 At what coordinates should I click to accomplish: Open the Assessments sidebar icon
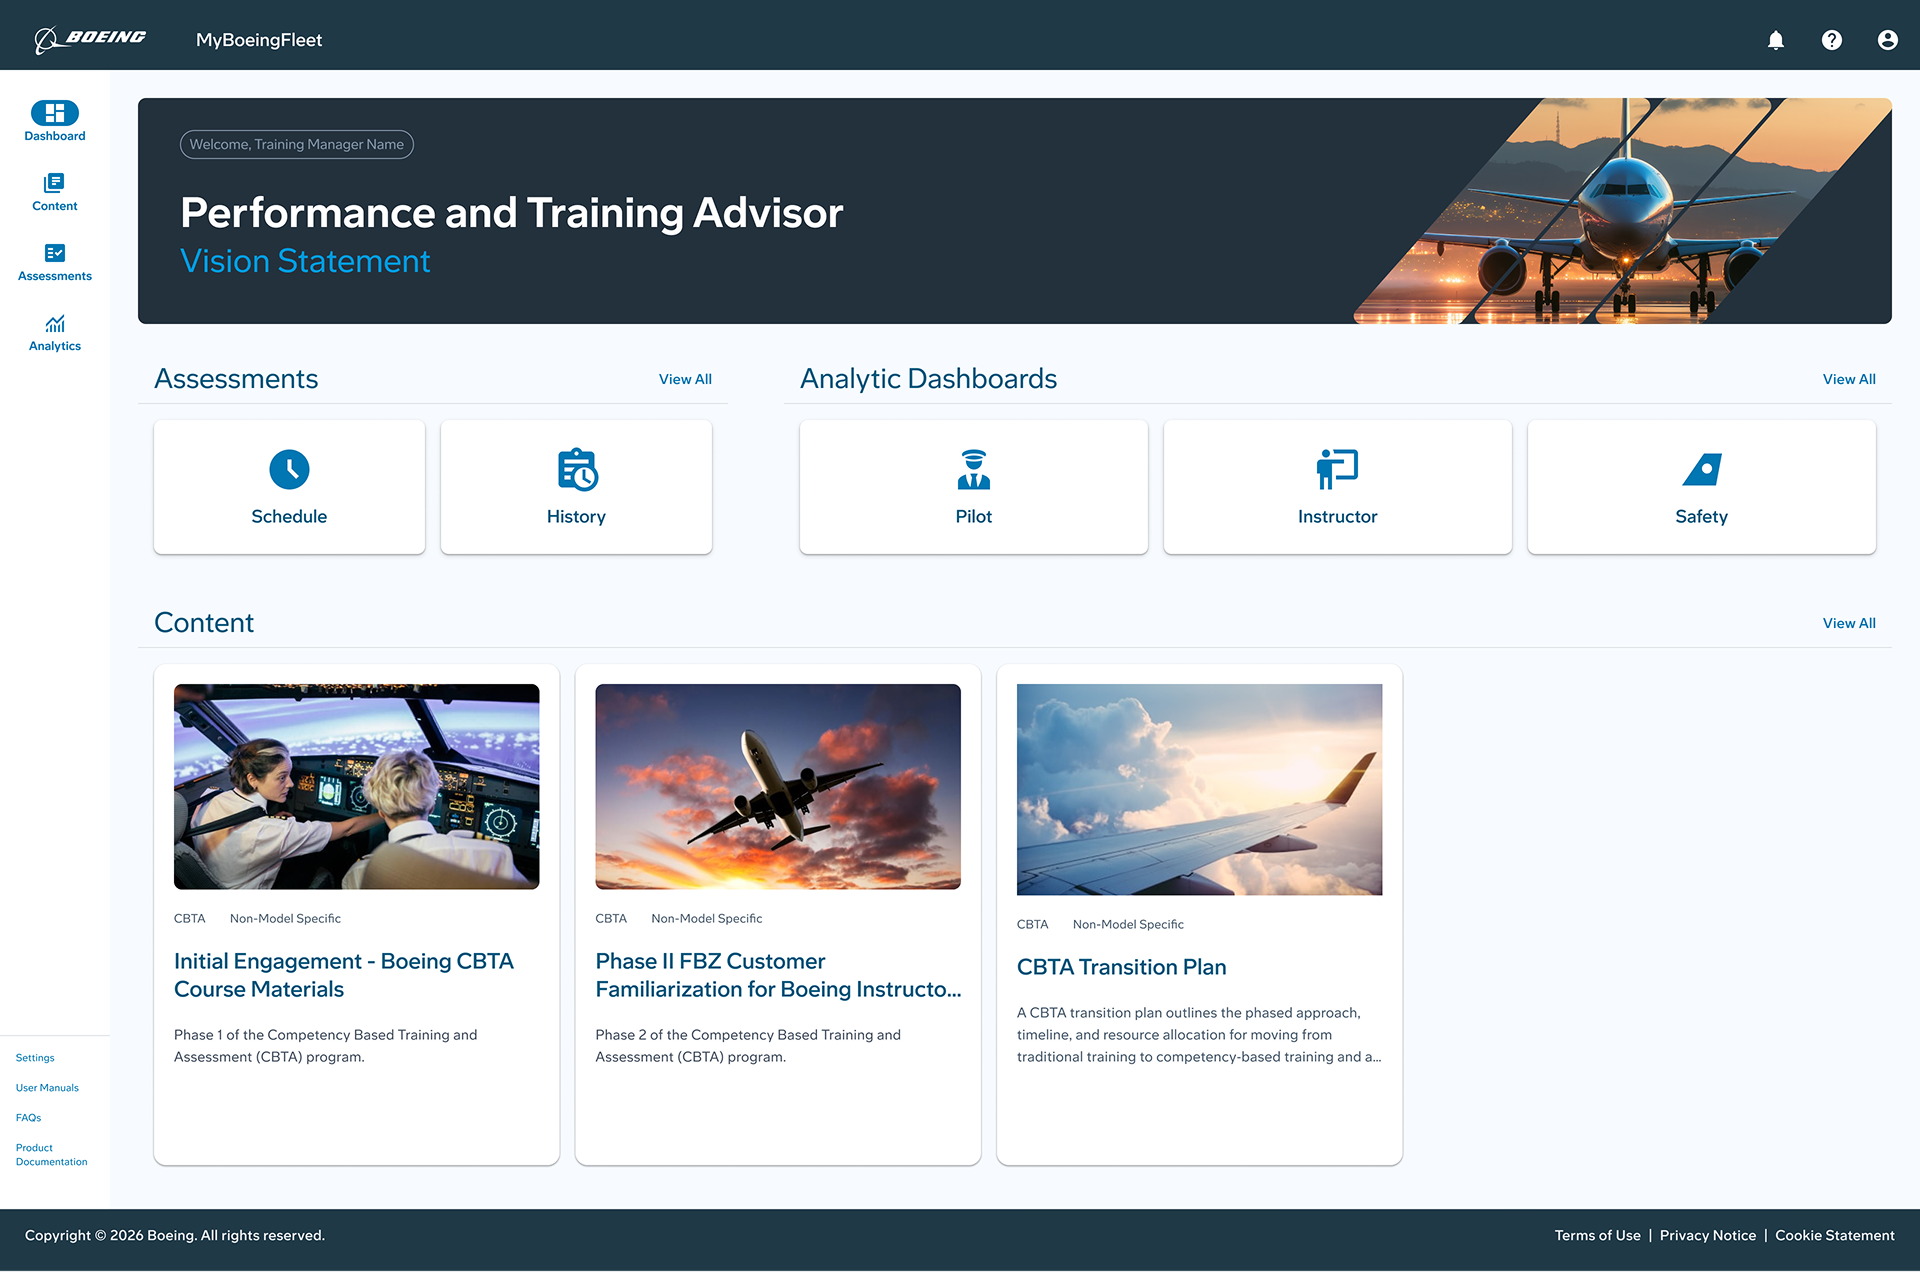click(x=55, y=253)
